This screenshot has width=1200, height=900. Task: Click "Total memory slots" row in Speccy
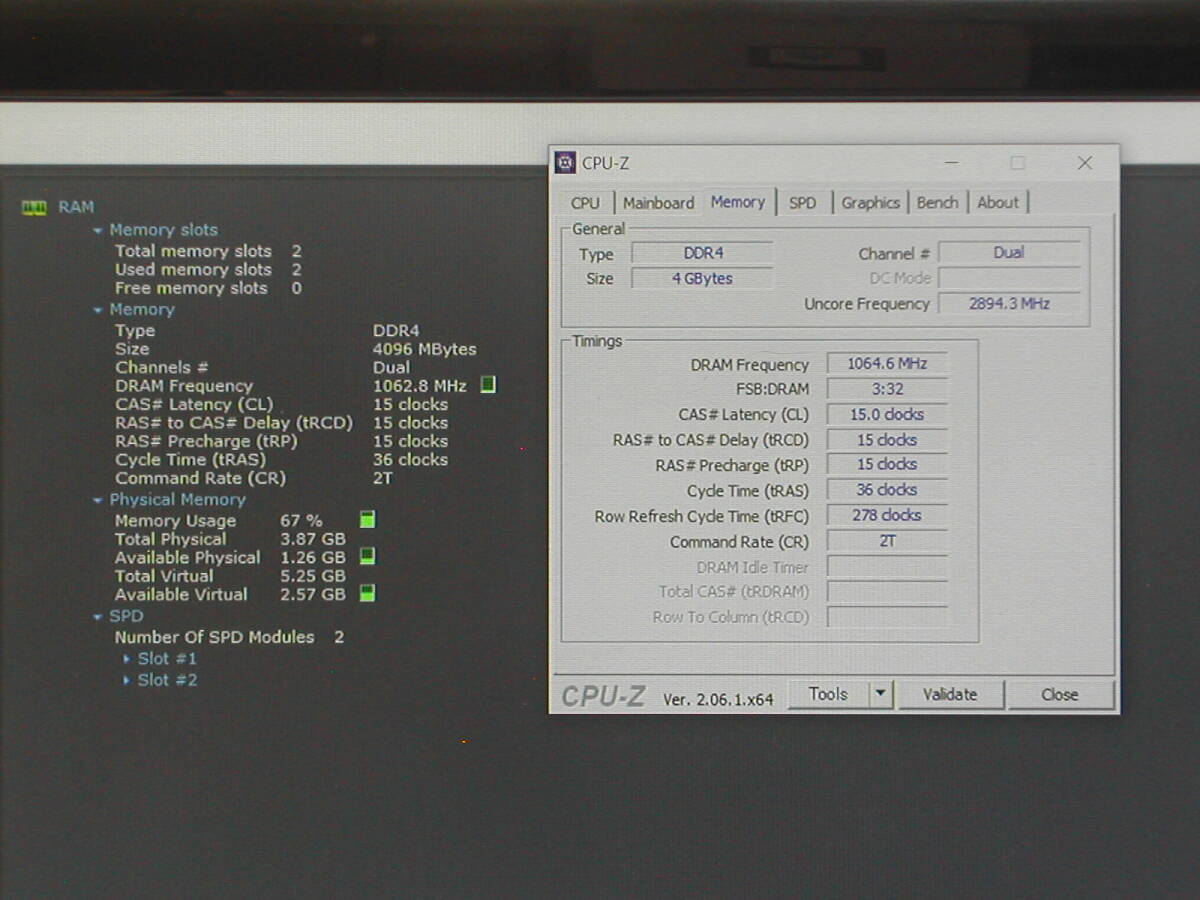[208, 251]
